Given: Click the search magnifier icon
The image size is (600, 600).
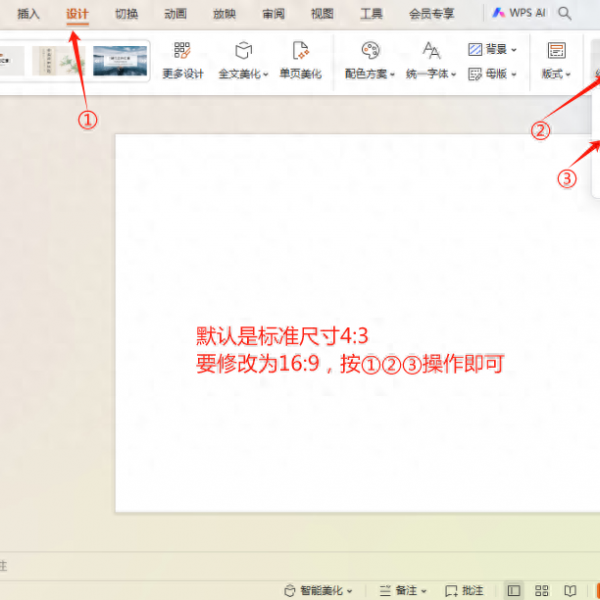Looking at the screenshot, I should point(566,14).
